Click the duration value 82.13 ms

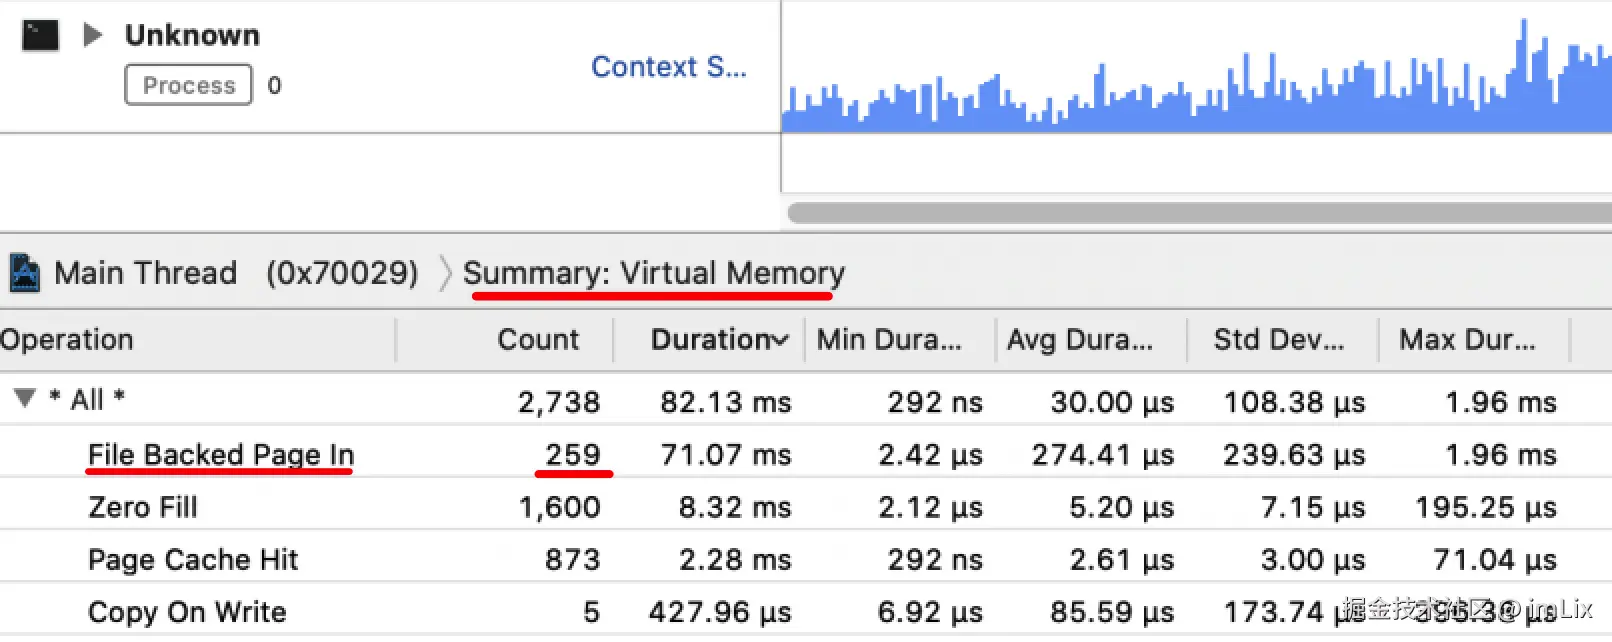[x=726, y=402]
